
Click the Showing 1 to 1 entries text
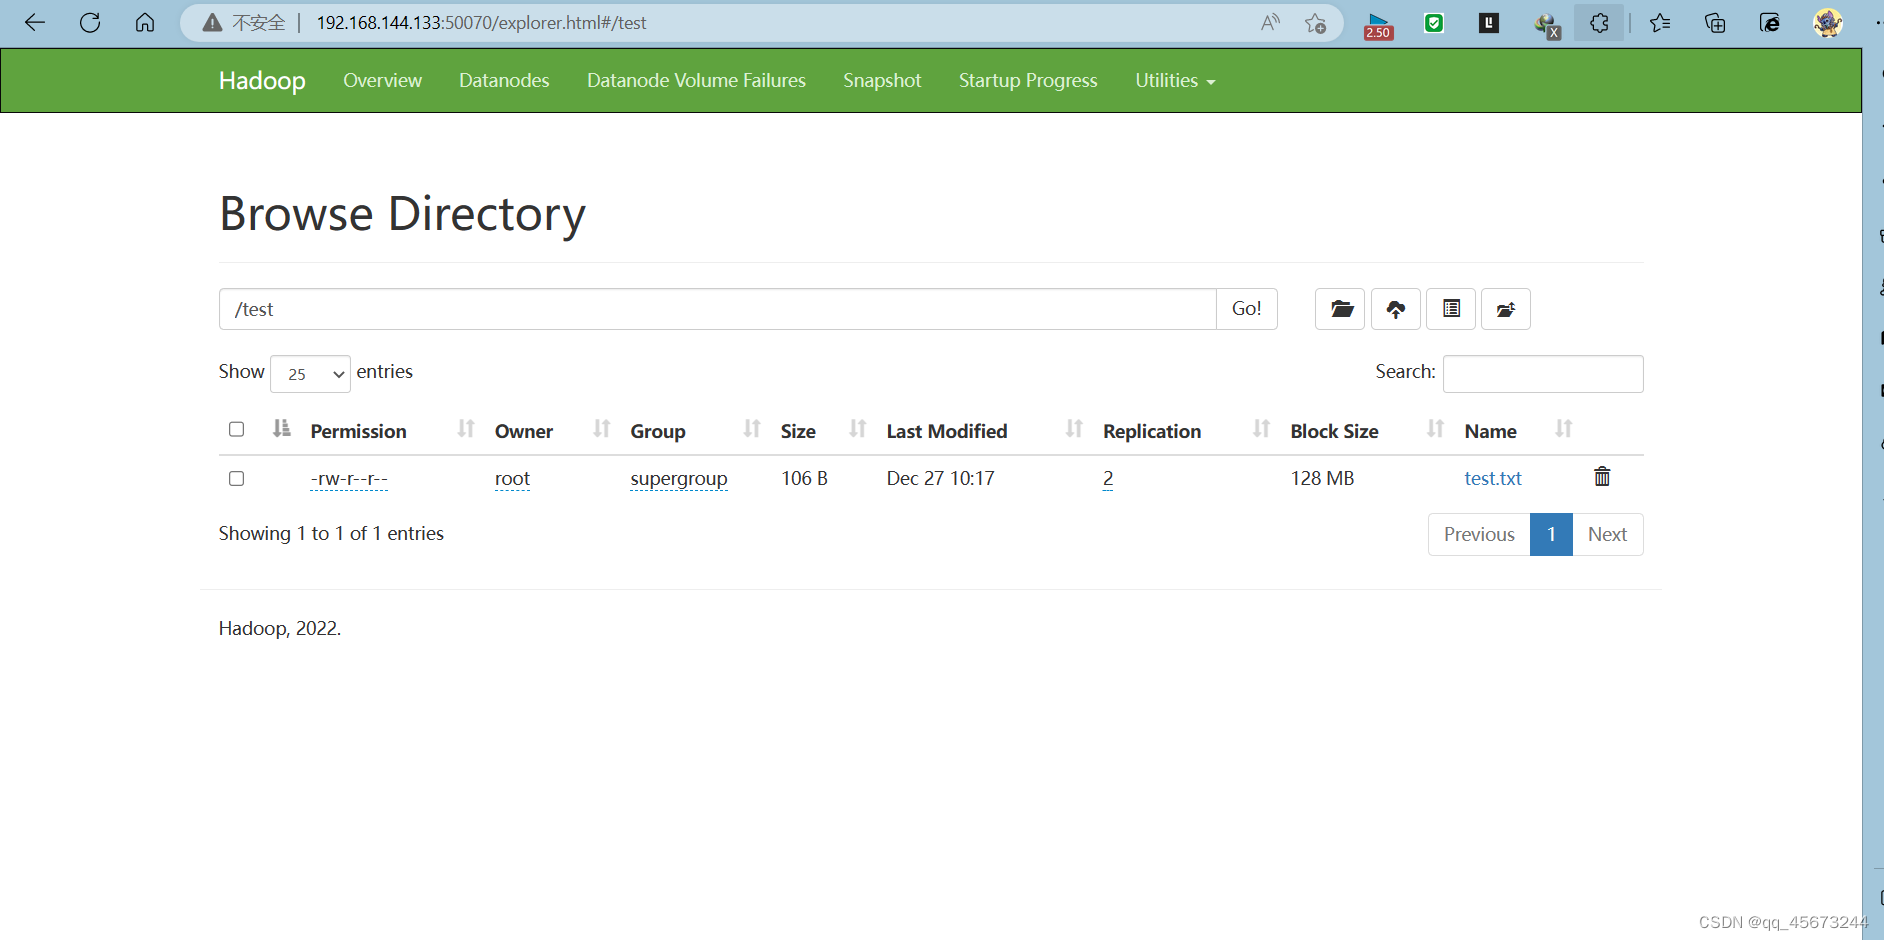point(331,533)
